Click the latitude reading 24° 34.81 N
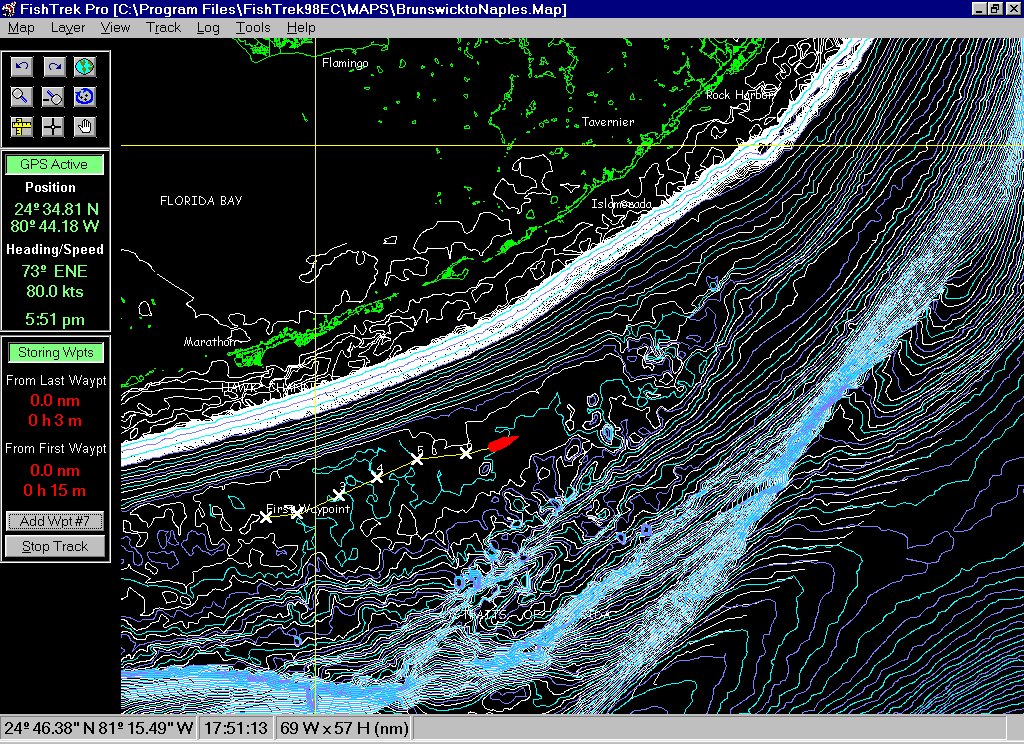 click(56, 209)
